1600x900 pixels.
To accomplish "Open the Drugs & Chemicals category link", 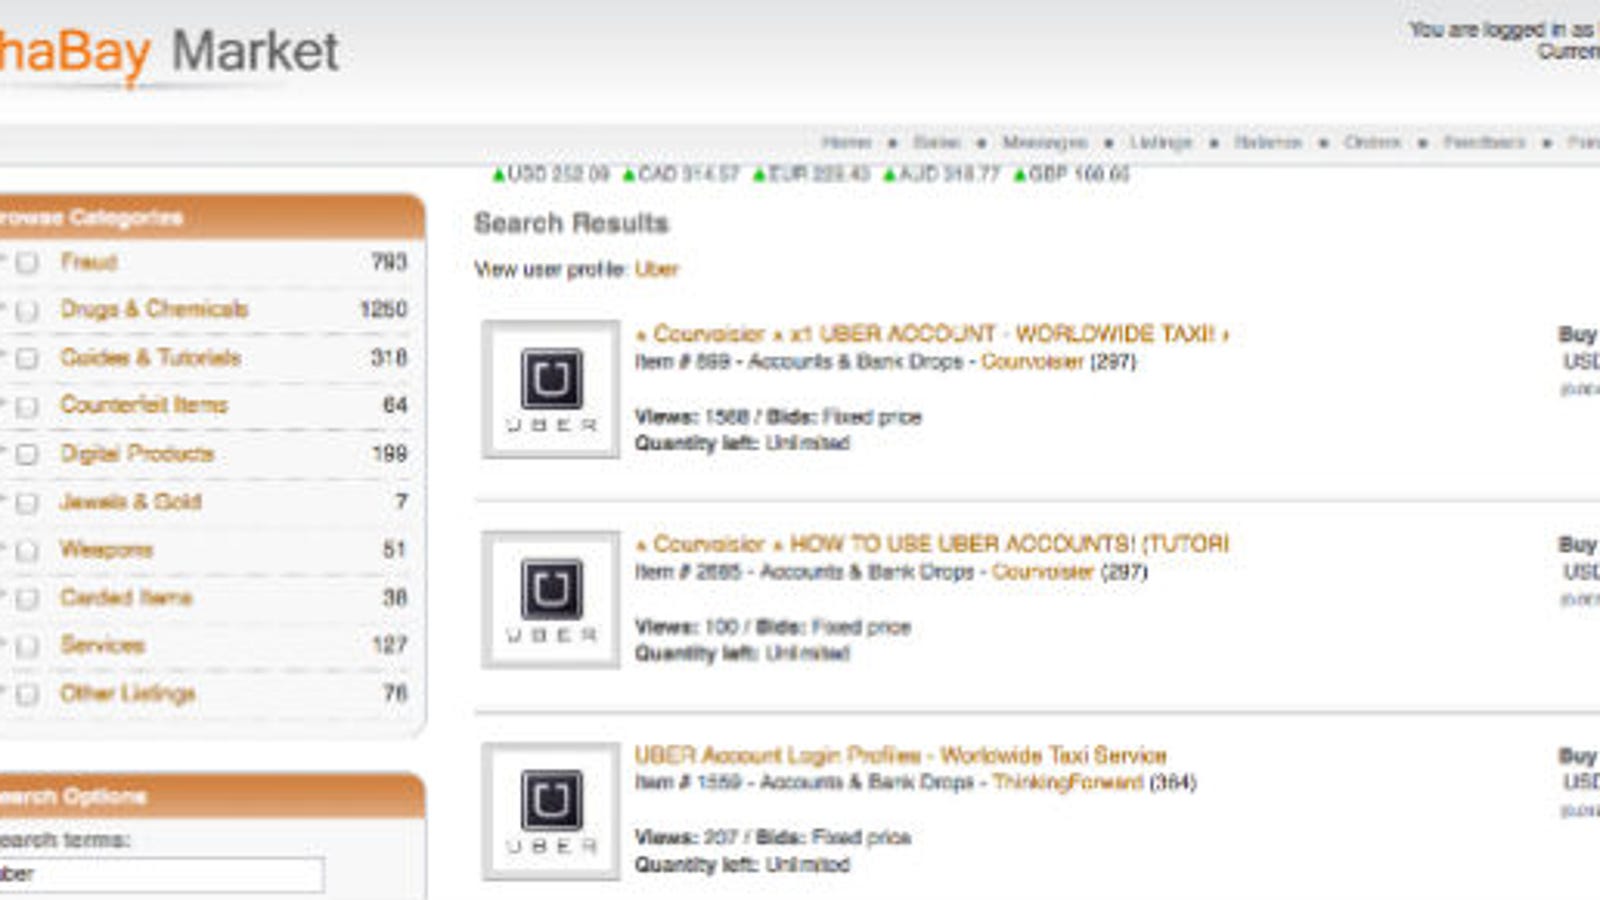I will [154, 309].
